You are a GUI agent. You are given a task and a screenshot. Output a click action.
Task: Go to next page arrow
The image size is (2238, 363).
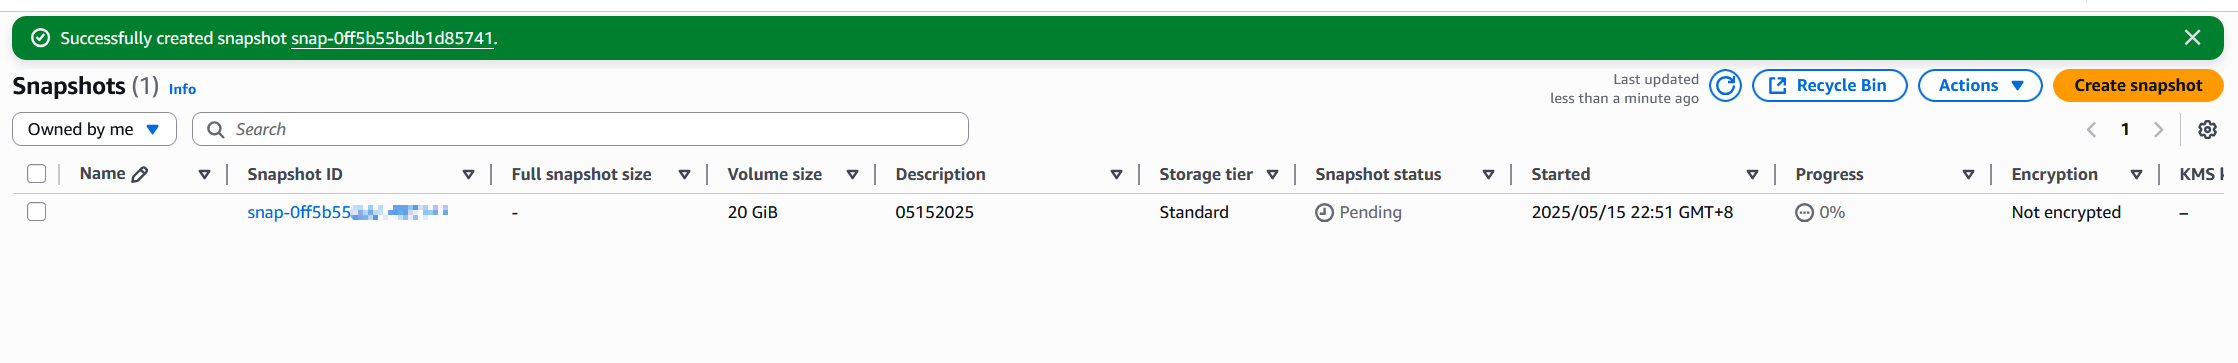(2158, 130)
